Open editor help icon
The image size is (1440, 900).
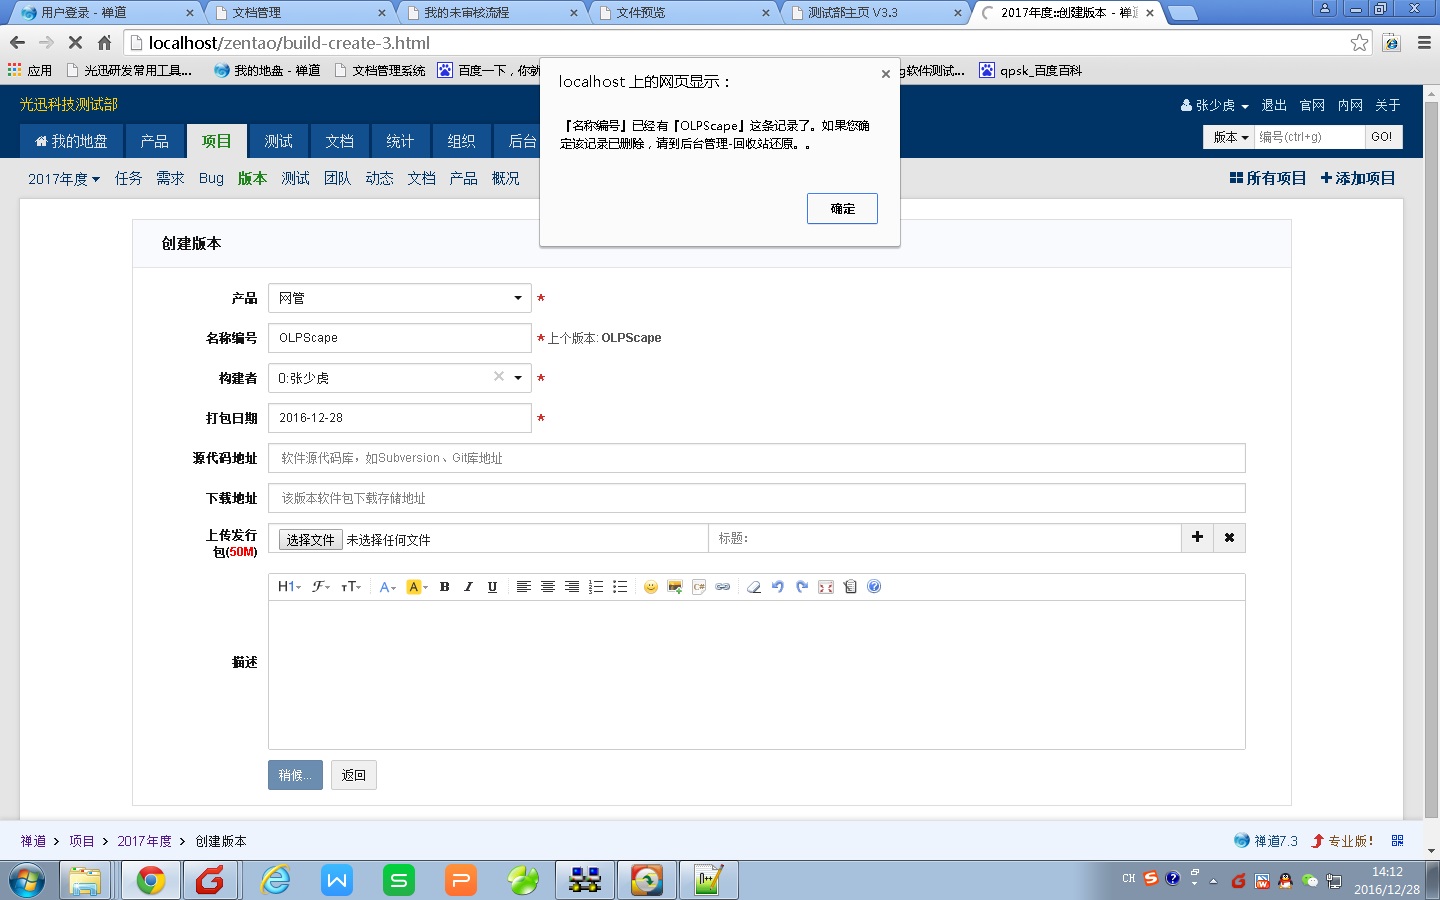[874, 587]
